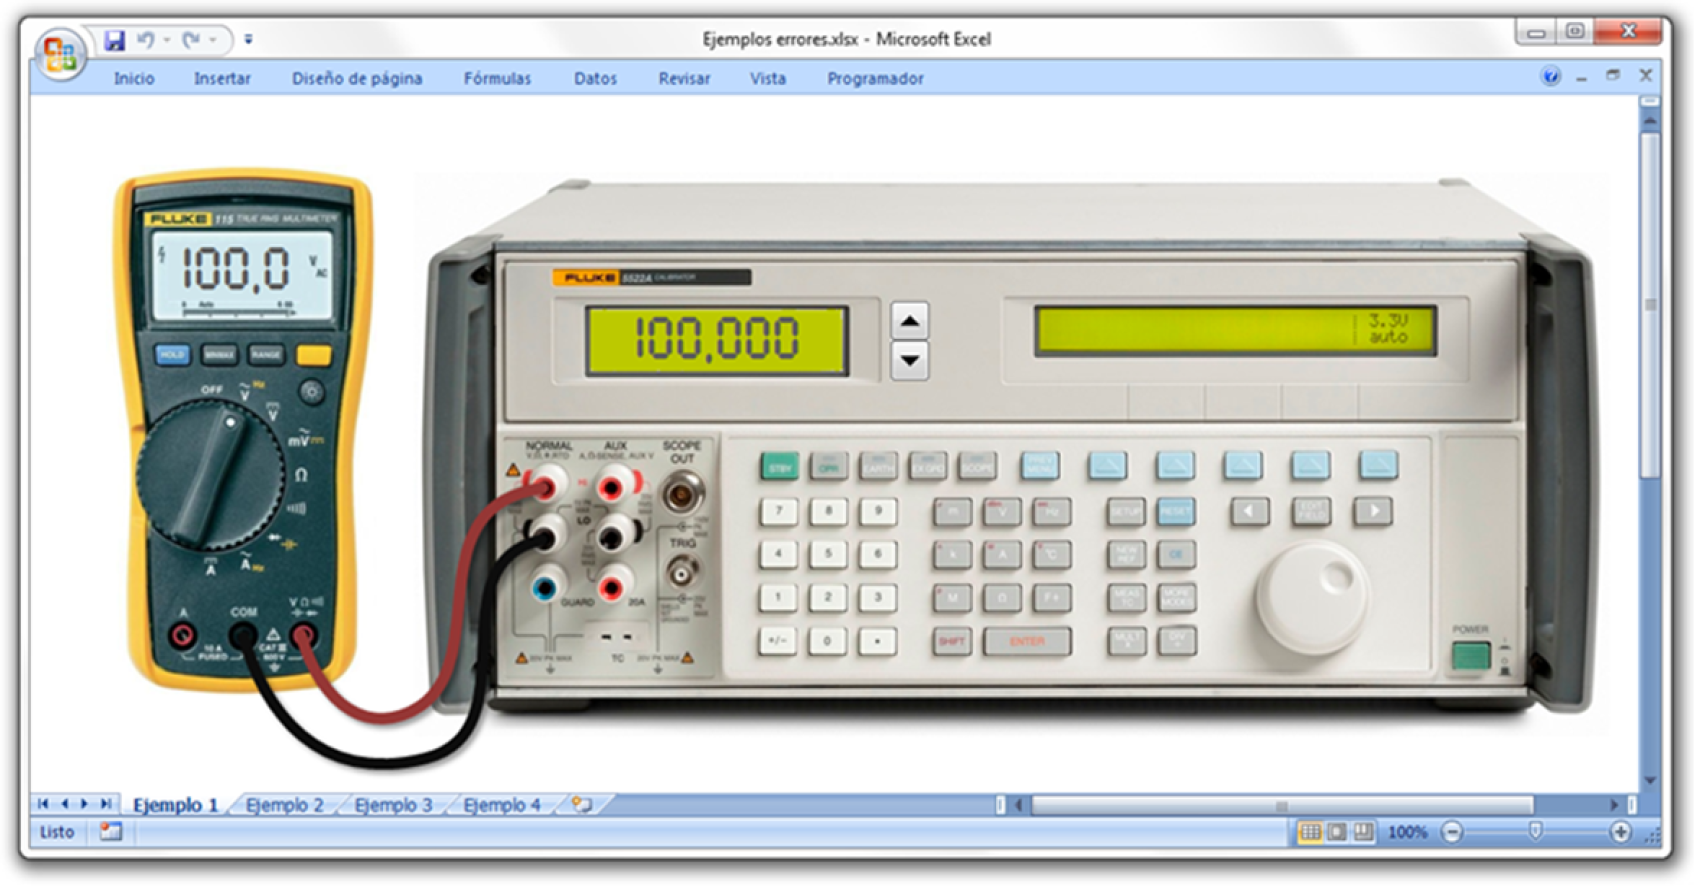1694x886 pixels.
Task: Click the tab bar split handle
Action: pyautogui.click(x=1000, y=805)
